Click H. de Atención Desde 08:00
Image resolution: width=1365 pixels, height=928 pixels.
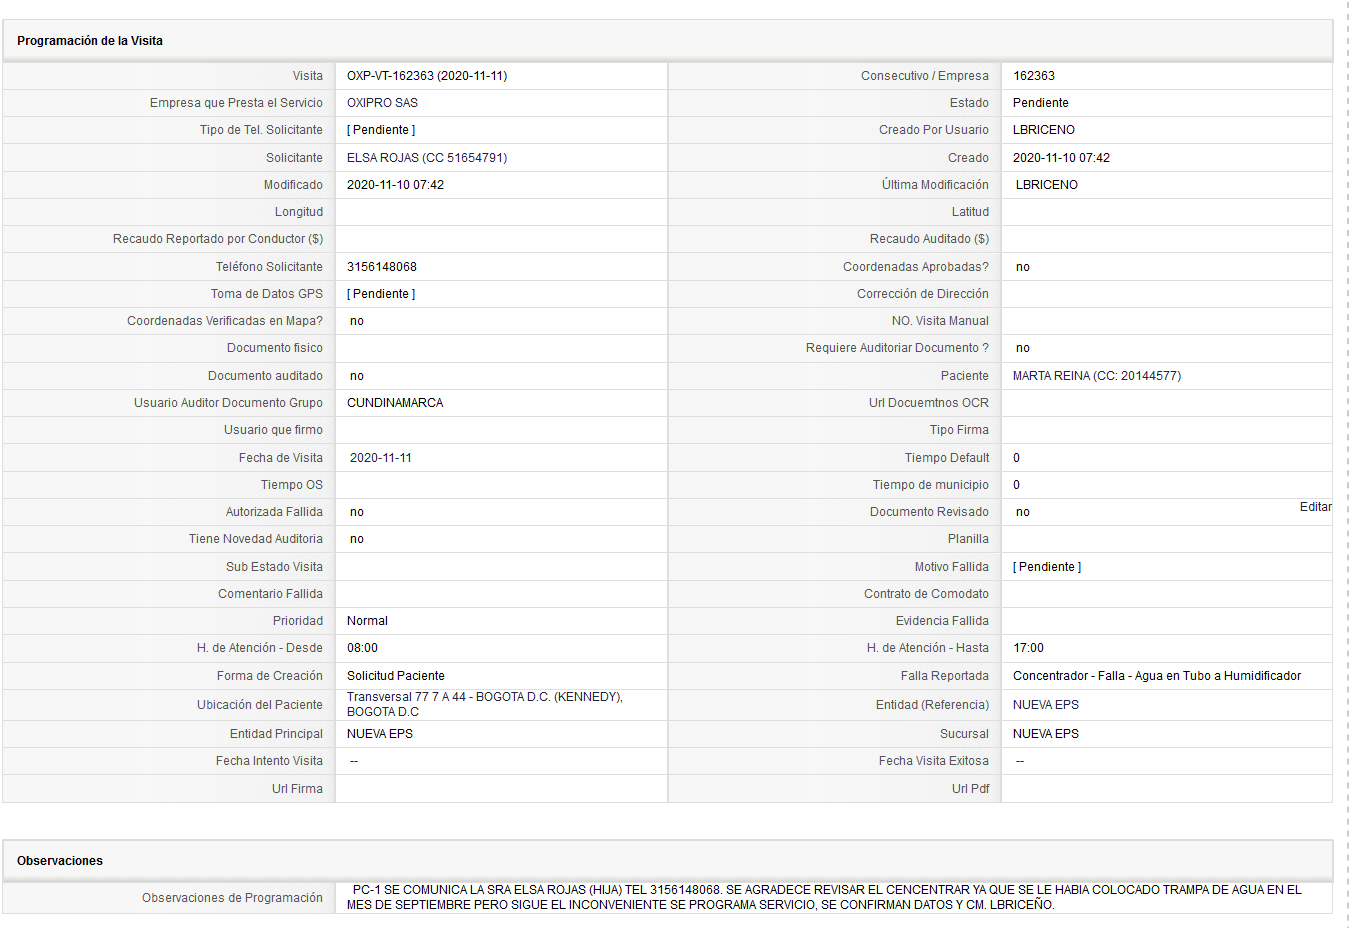[362, 648]
